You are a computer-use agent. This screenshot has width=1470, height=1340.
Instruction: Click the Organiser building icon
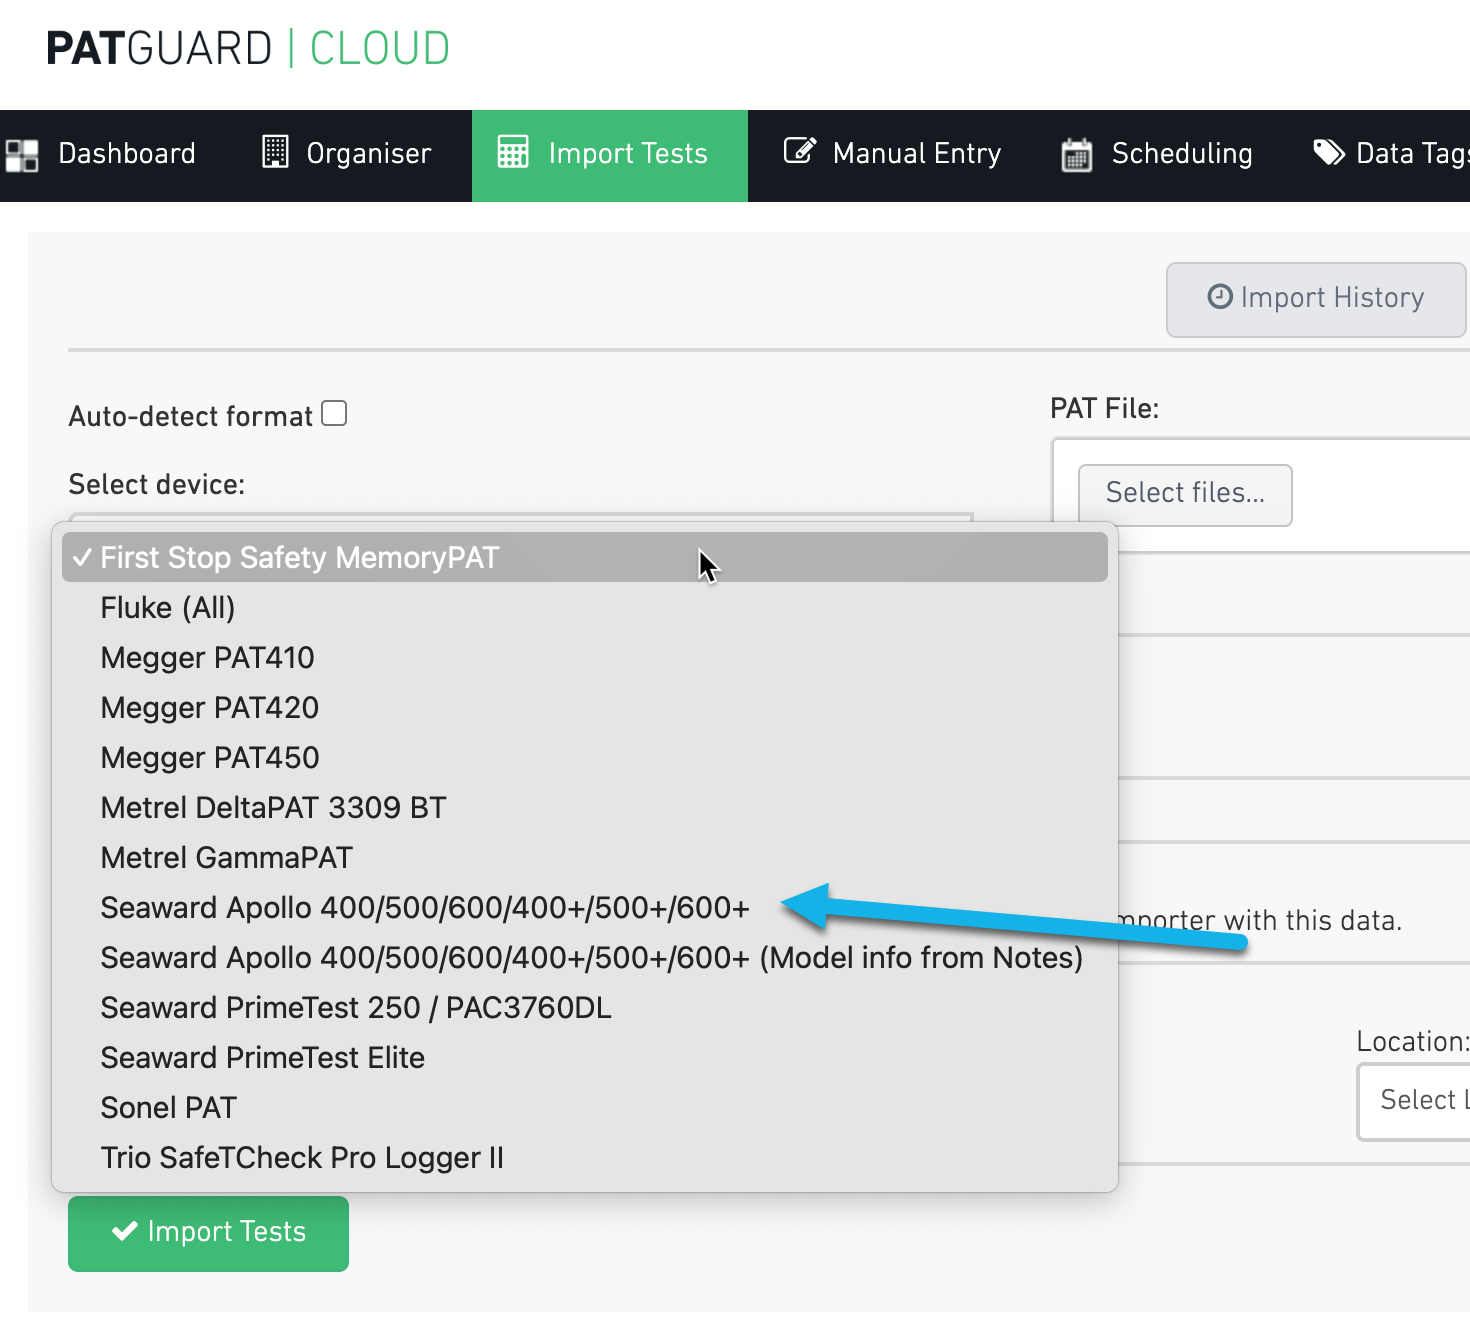coord(275,151)
